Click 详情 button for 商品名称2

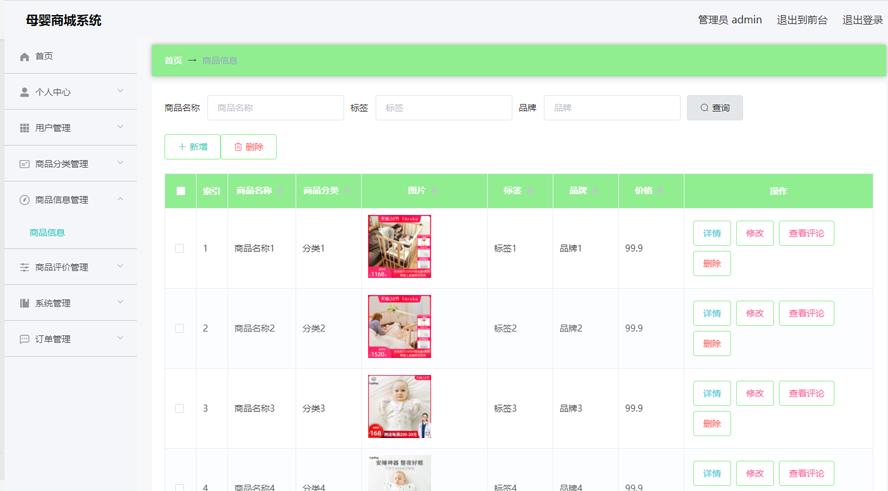click(712, 313)
